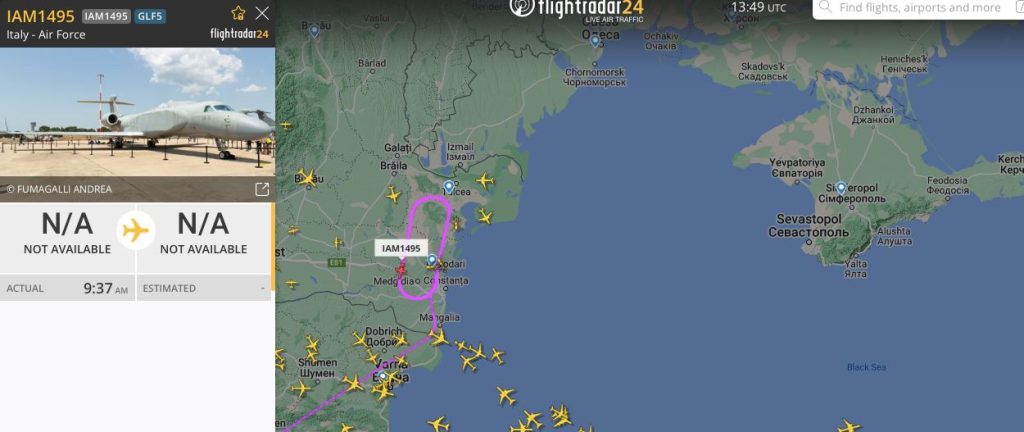Select the Simferopol airport pin marker
Viewport: 1024px width, 432px height.
pos(841,189)
